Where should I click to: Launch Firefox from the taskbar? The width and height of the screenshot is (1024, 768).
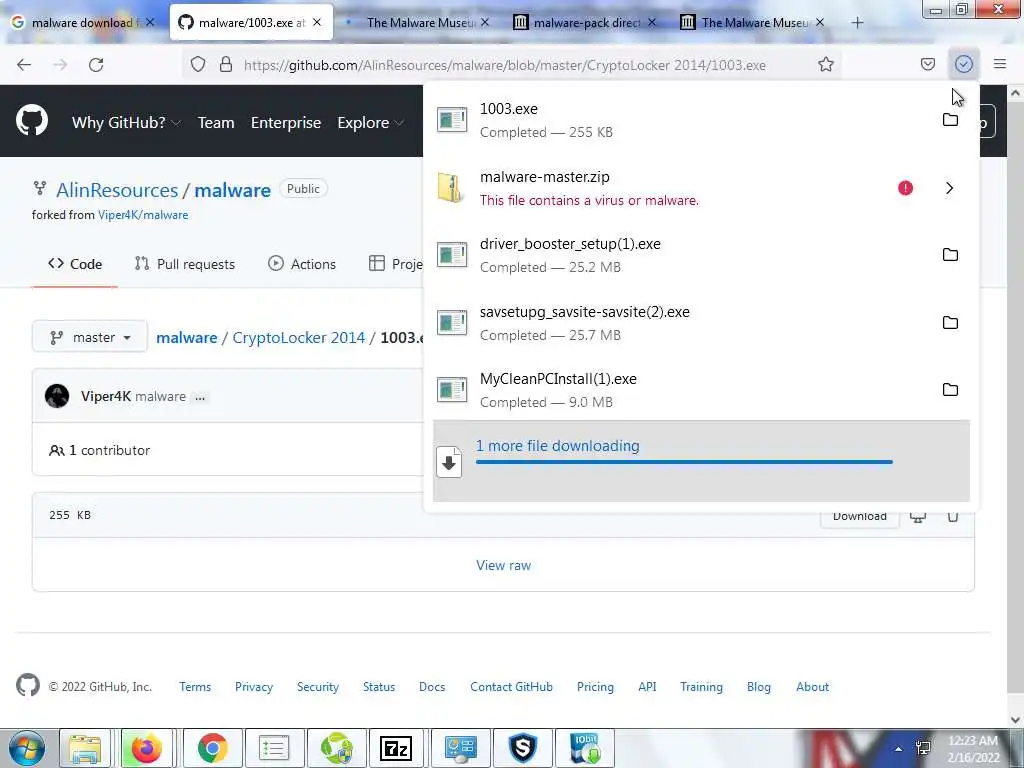pyautogui.click(x=146, y=748)
